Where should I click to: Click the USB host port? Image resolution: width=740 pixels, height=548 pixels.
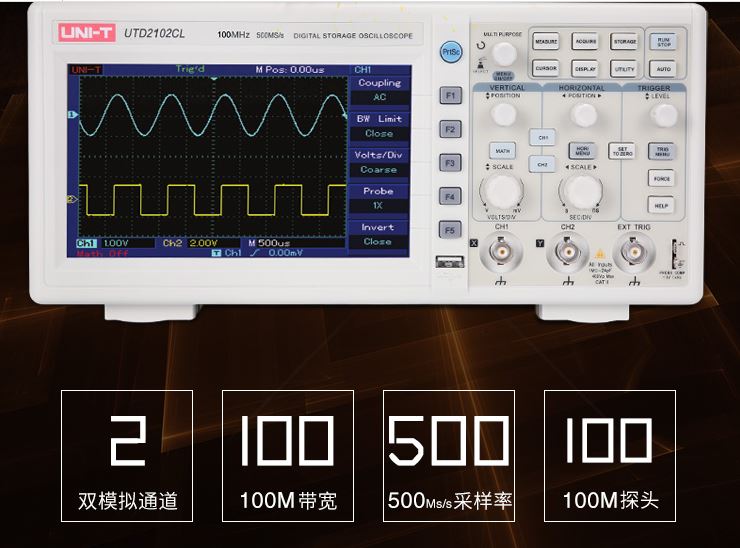click(x=450, y=261)
